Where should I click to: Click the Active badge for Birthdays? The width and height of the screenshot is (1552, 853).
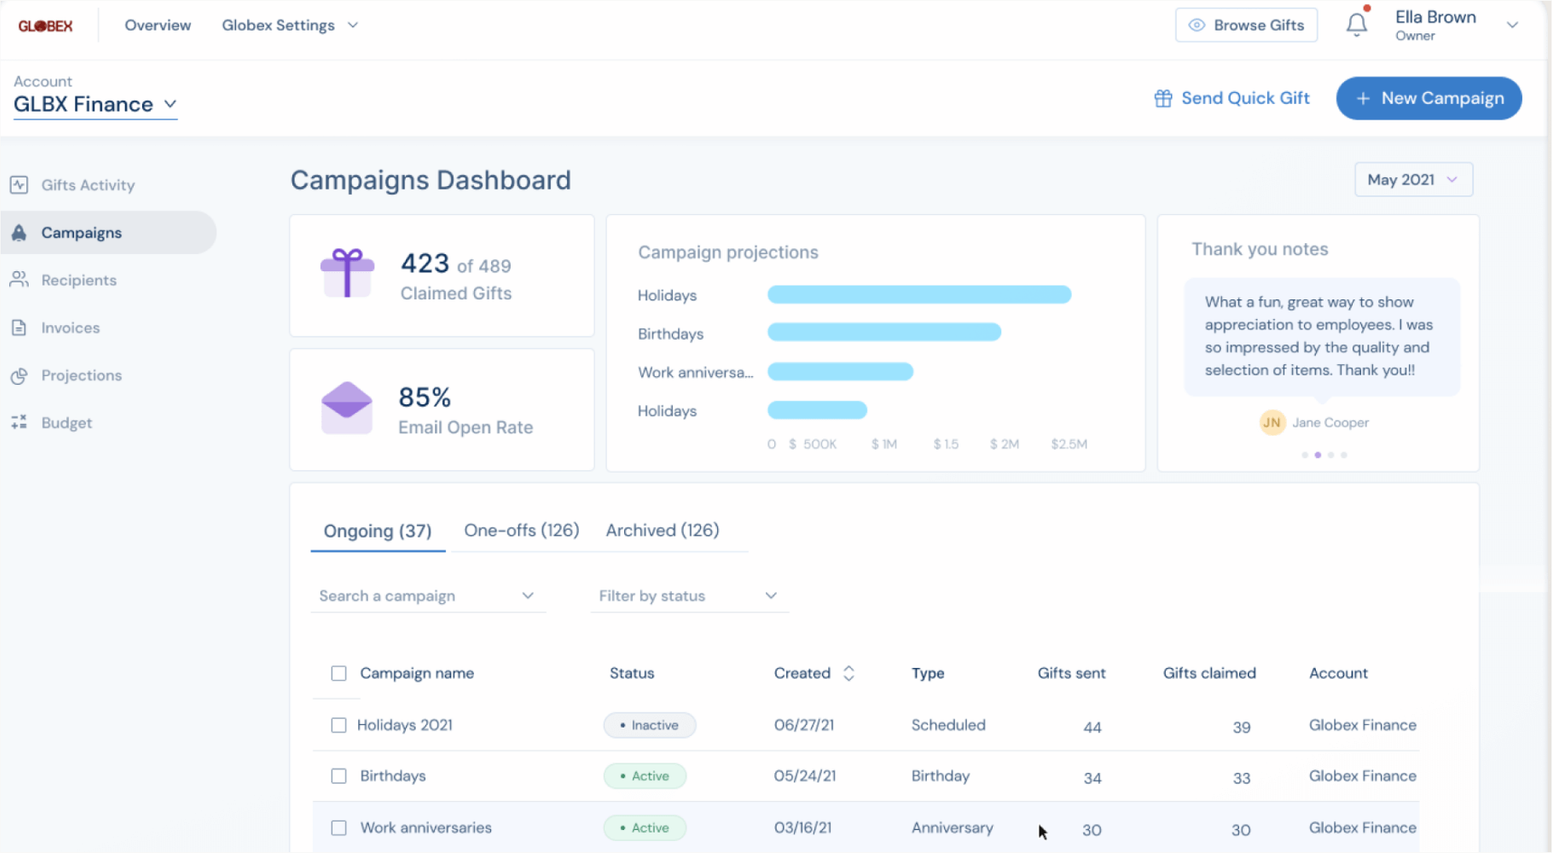tap(645, 776)
